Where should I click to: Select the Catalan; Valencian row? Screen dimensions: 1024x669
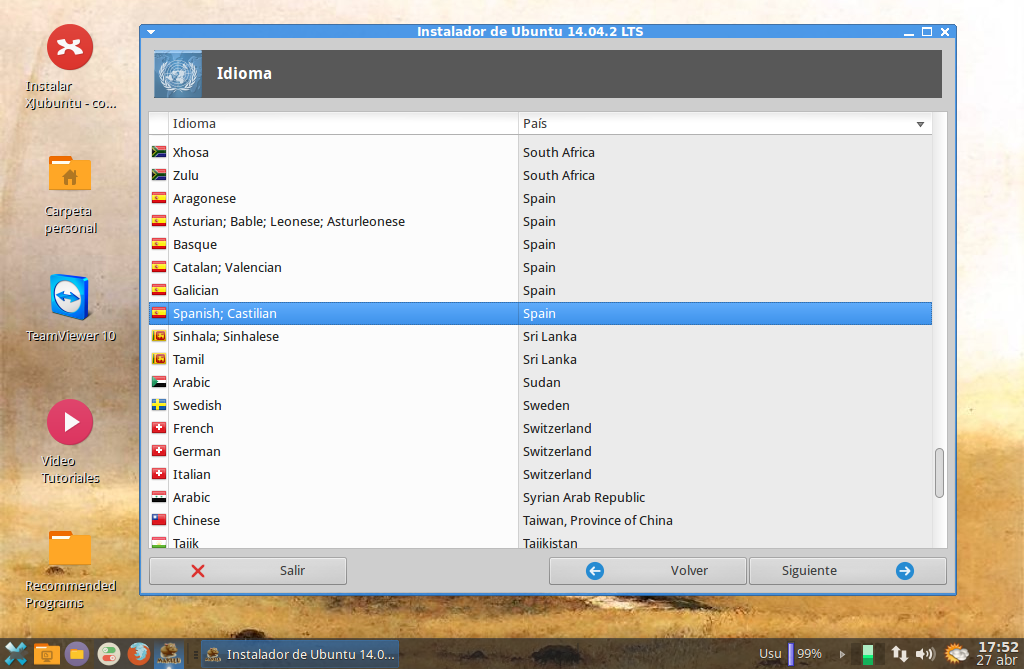point(540,267)
